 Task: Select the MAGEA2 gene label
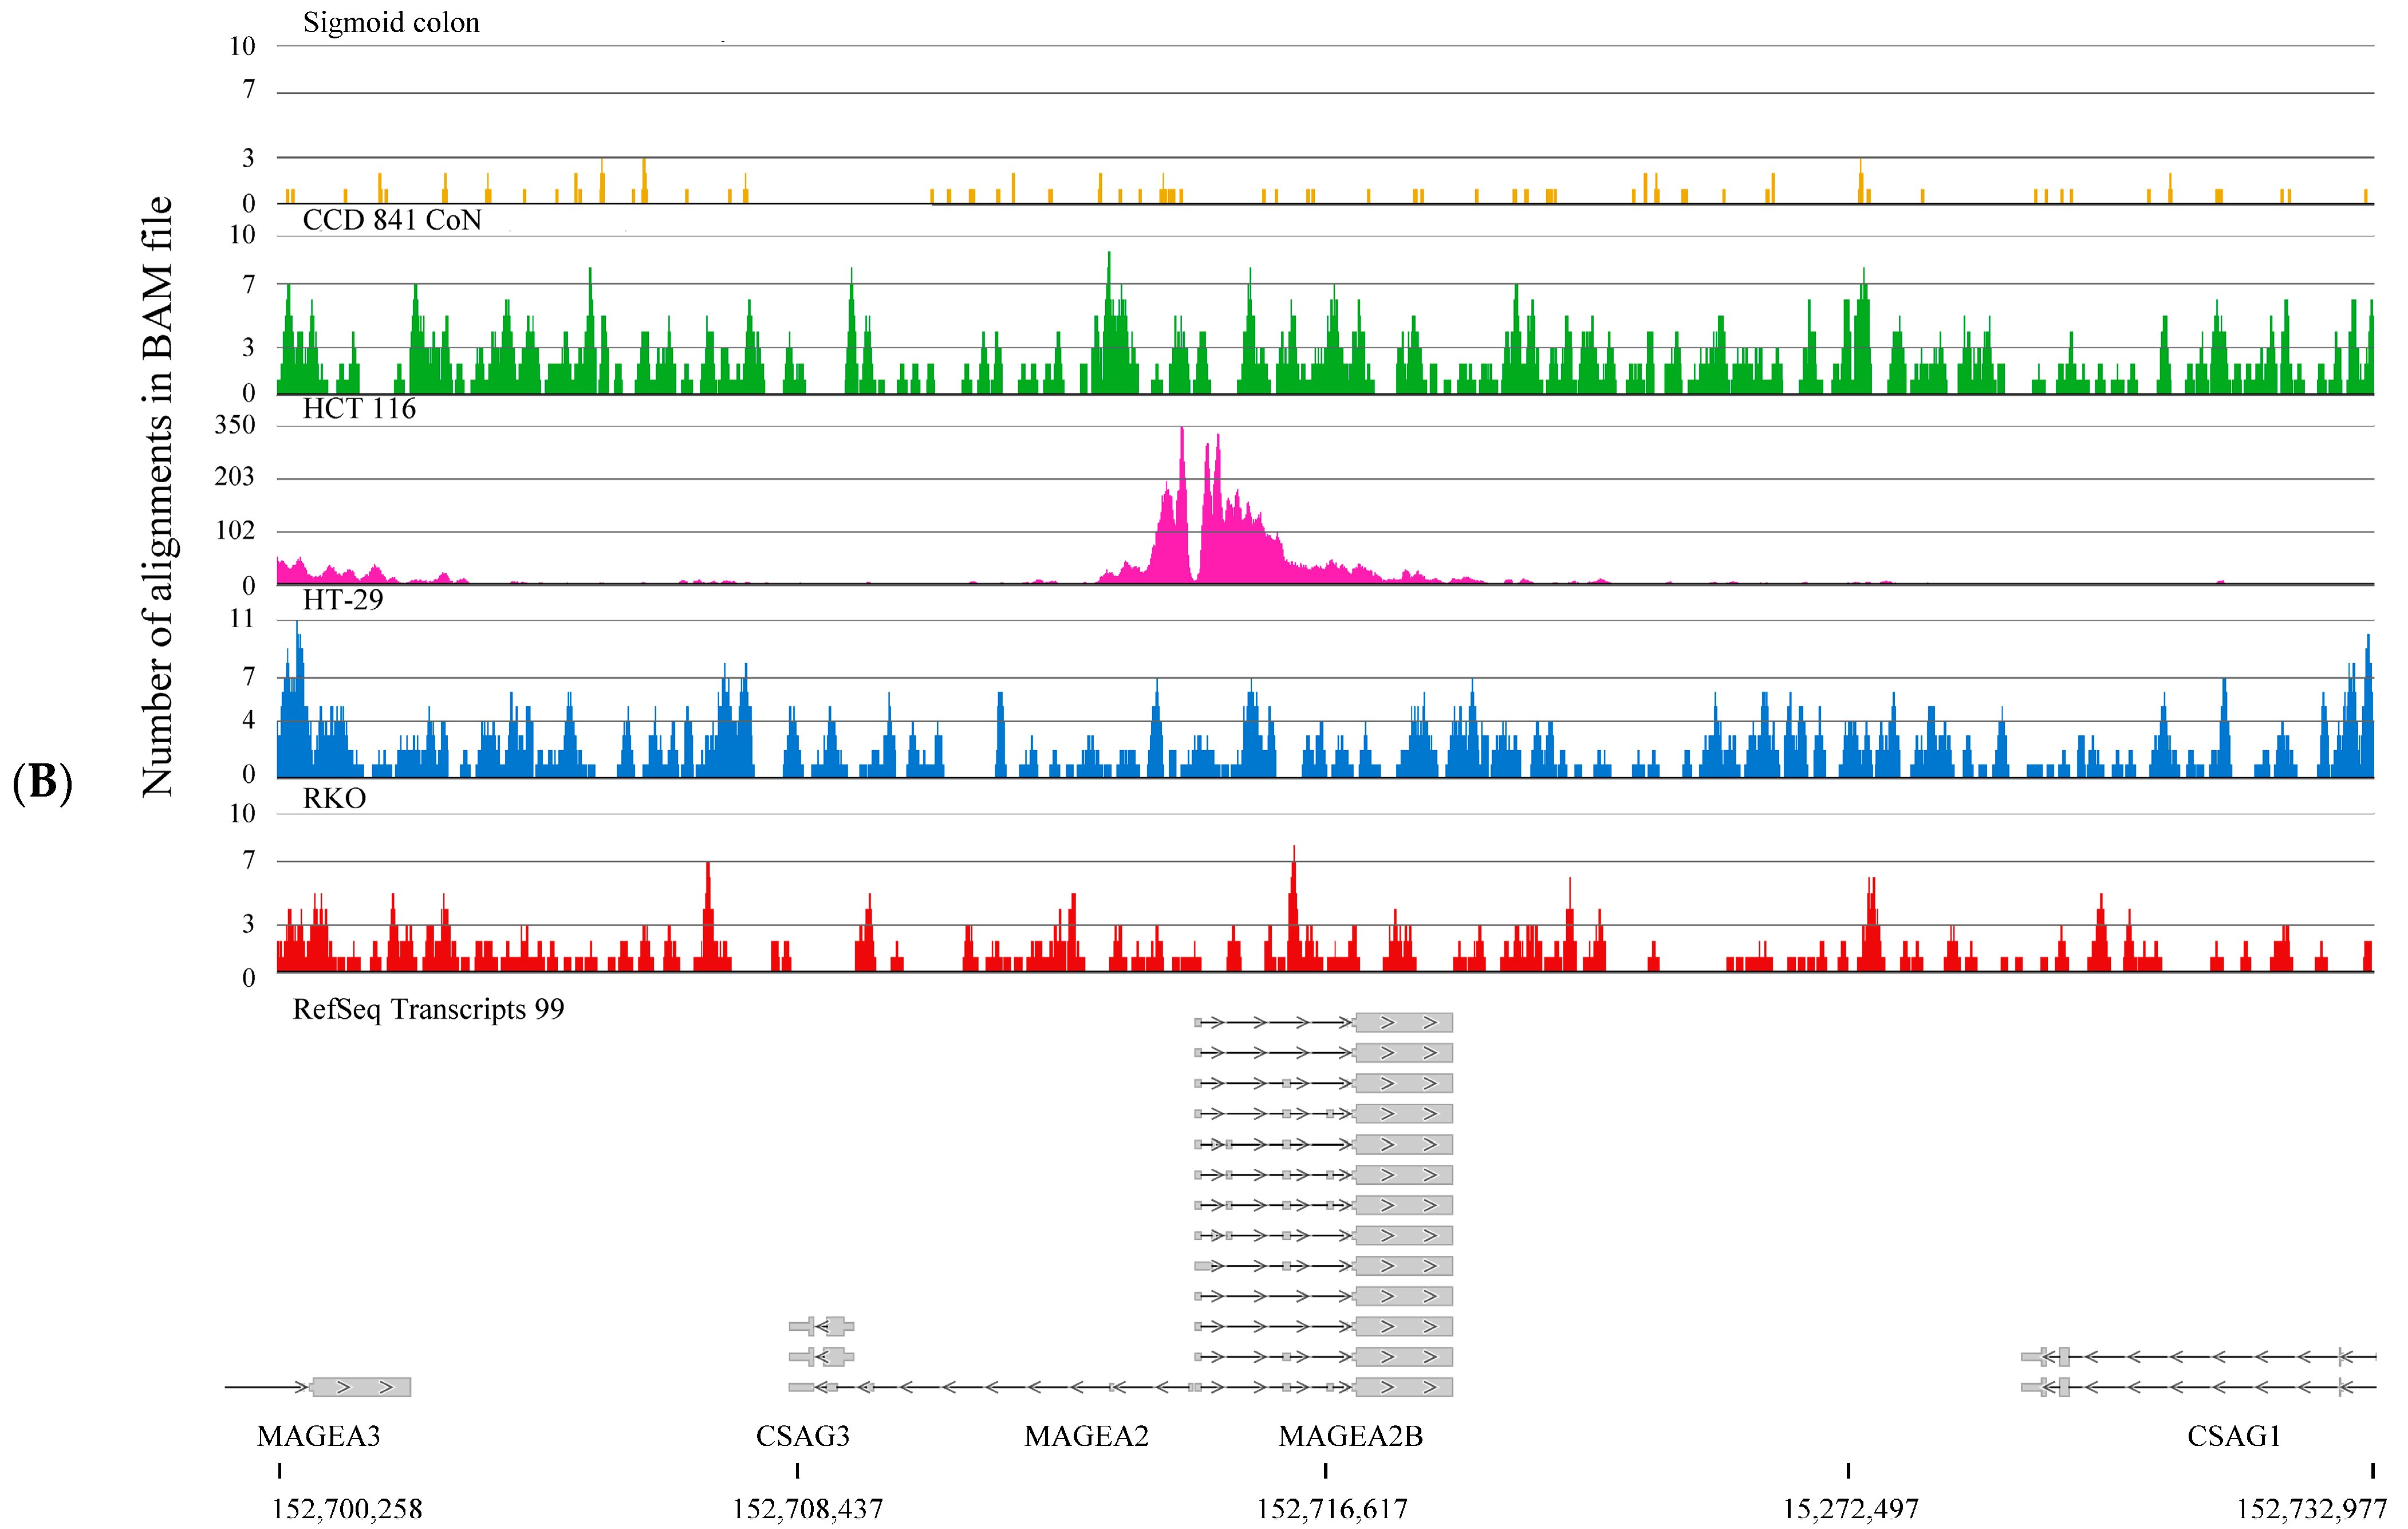coord(1086,1437)
